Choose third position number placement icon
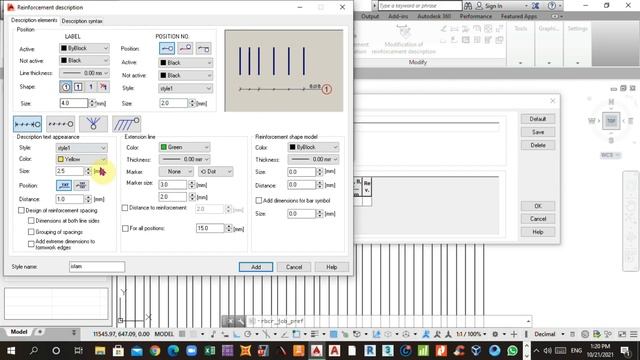The height and width of the screenshot is (360, 640). [204, 49]
